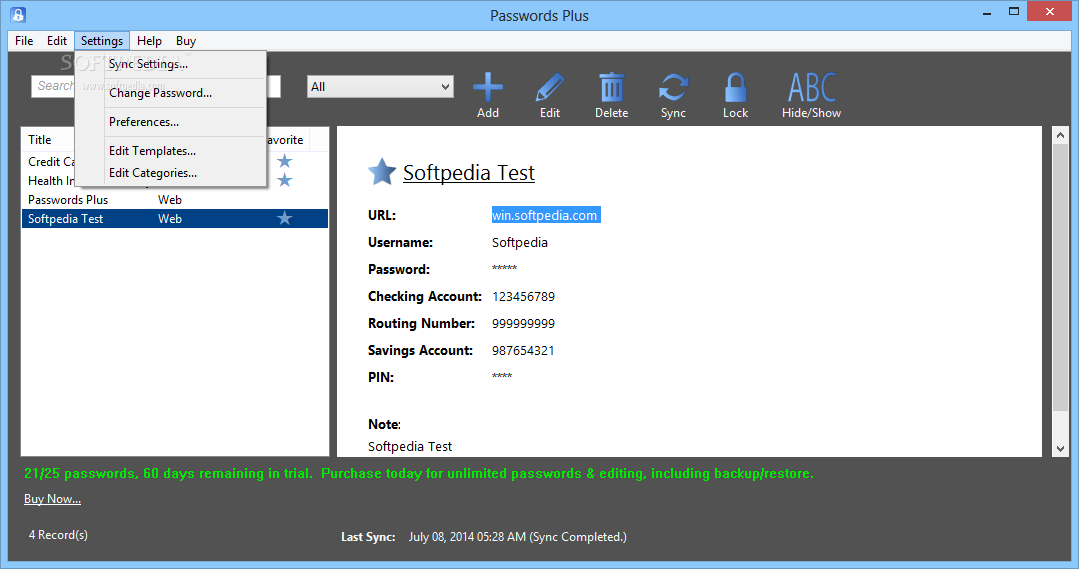
Task: Click the Hide/Show ABC icon
Action: [811, 87]
